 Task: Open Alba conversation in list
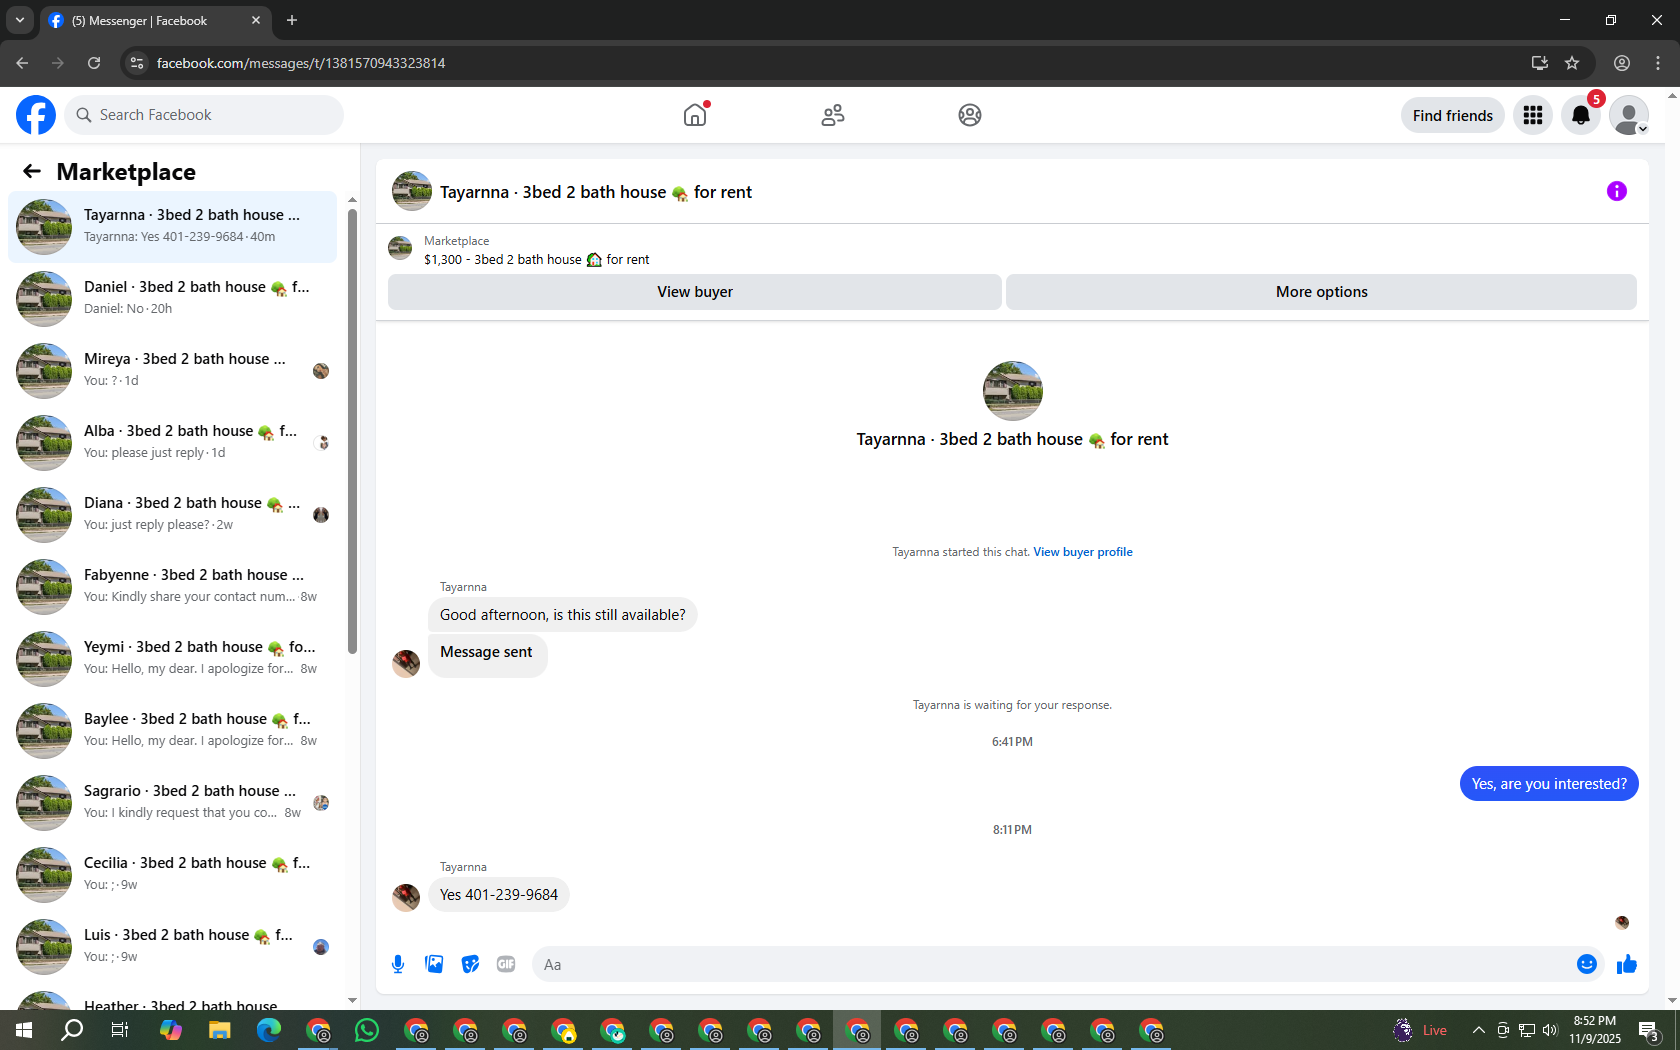172,443
